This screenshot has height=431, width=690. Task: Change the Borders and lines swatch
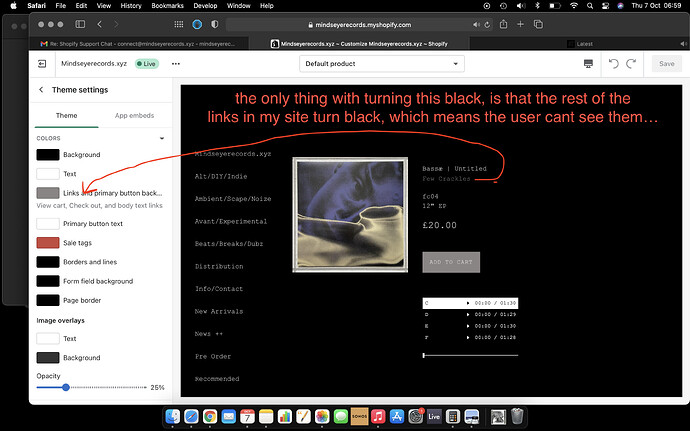click(48, 262)
